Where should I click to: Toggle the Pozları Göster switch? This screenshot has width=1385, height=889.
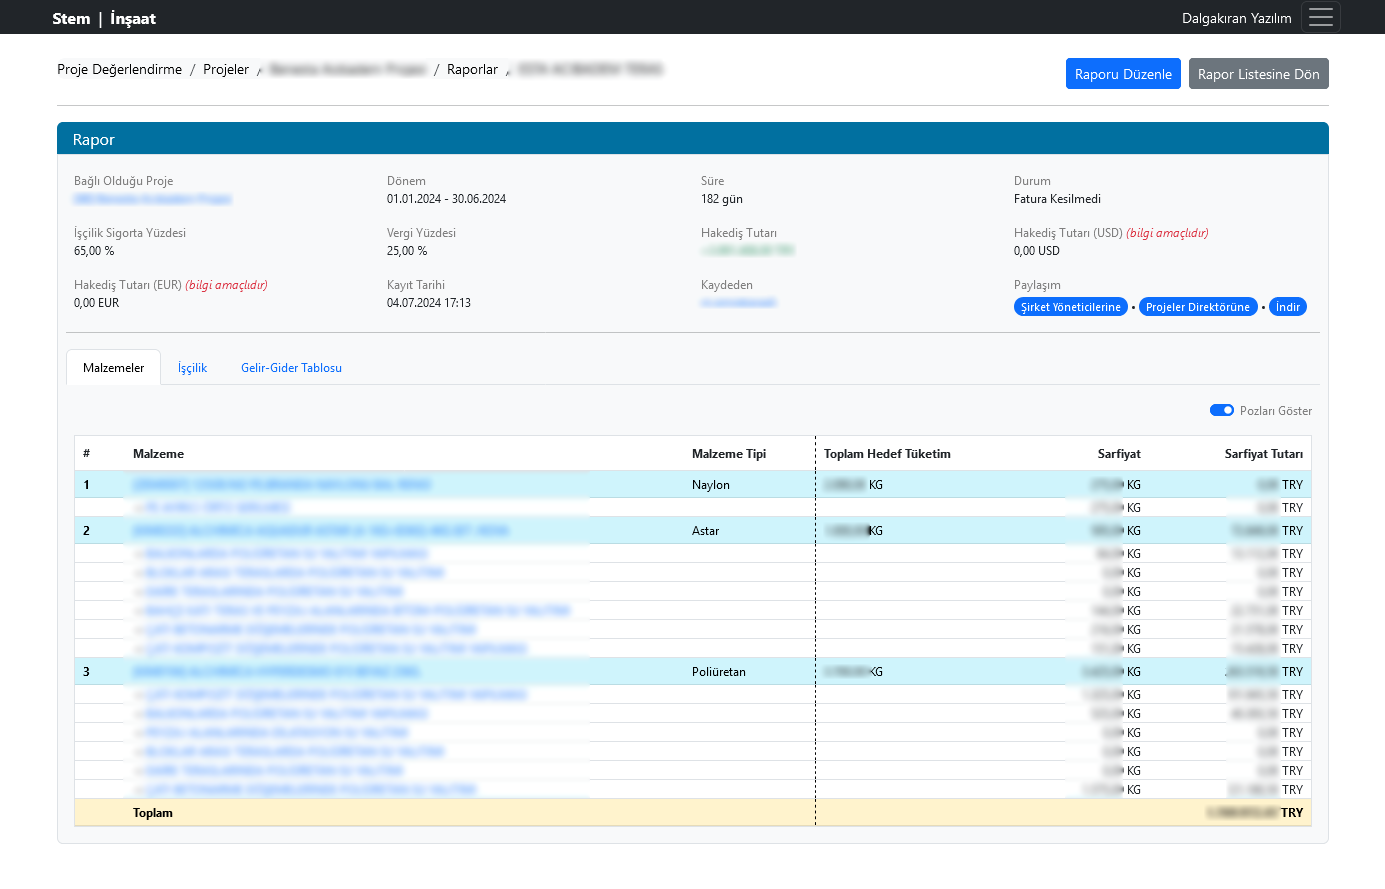click(1221, 410)
